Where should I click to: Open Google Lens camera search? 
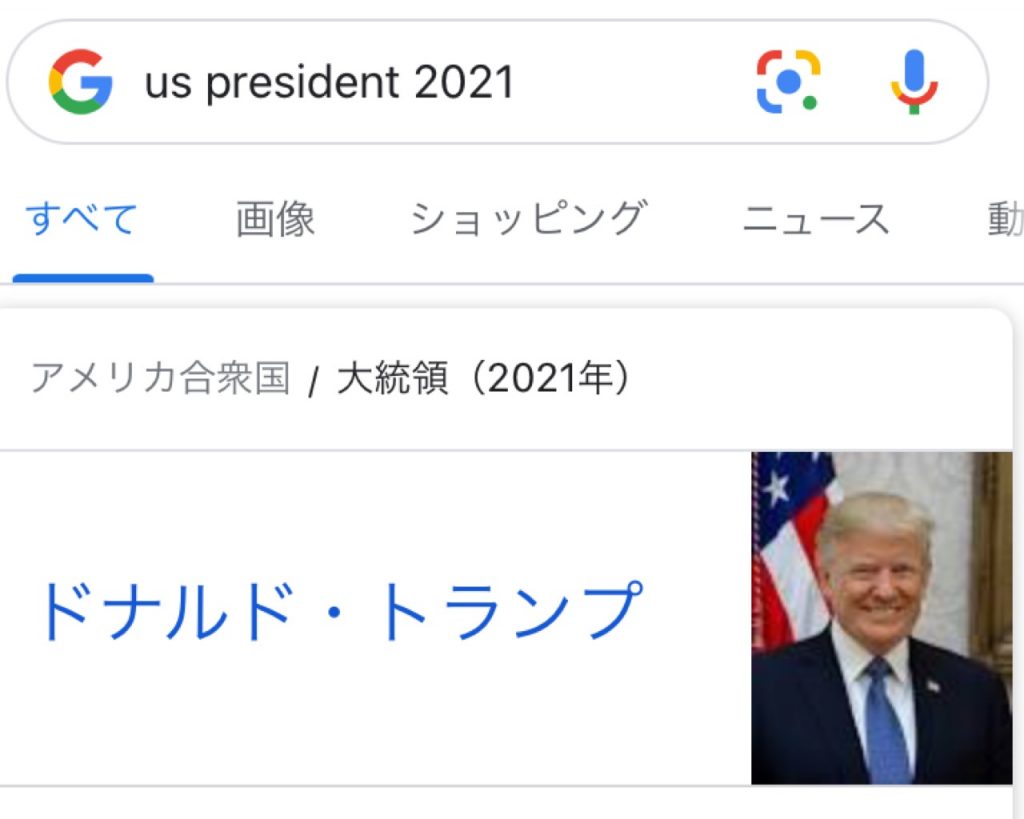(x=788, y=82)
